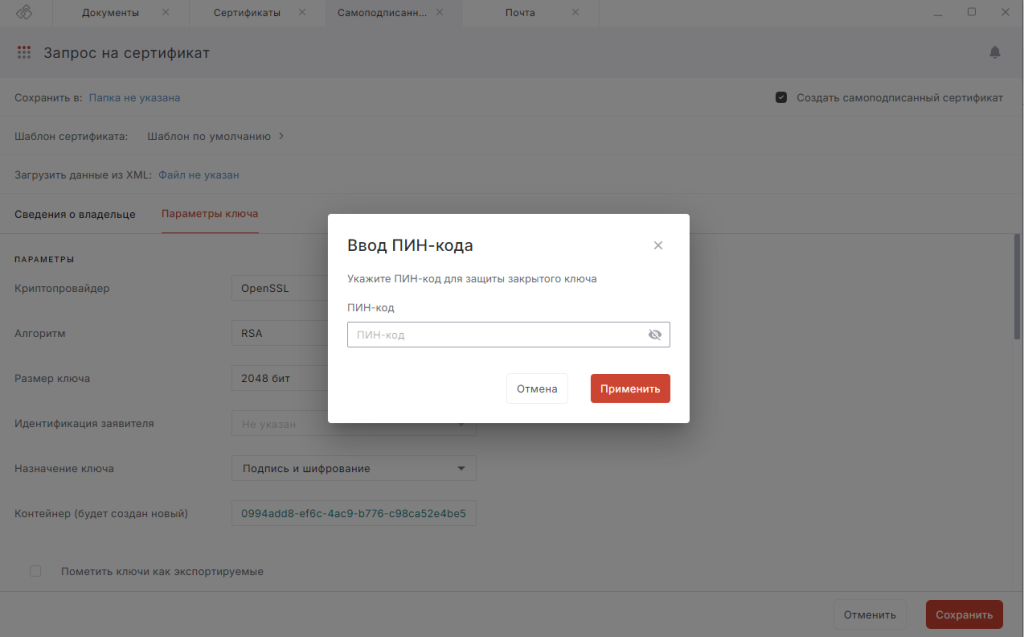Screen dimensions: 1024x637
Task: Click the Отменить button at bottom
Action: tap(869, 614)
